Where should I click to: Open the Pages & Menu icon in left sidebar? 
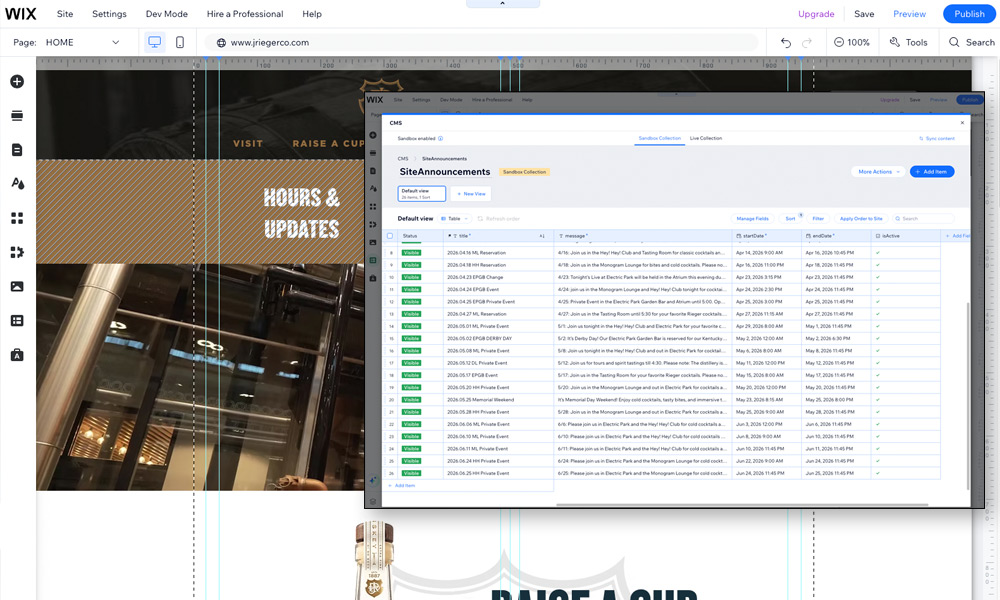(17, 150)
